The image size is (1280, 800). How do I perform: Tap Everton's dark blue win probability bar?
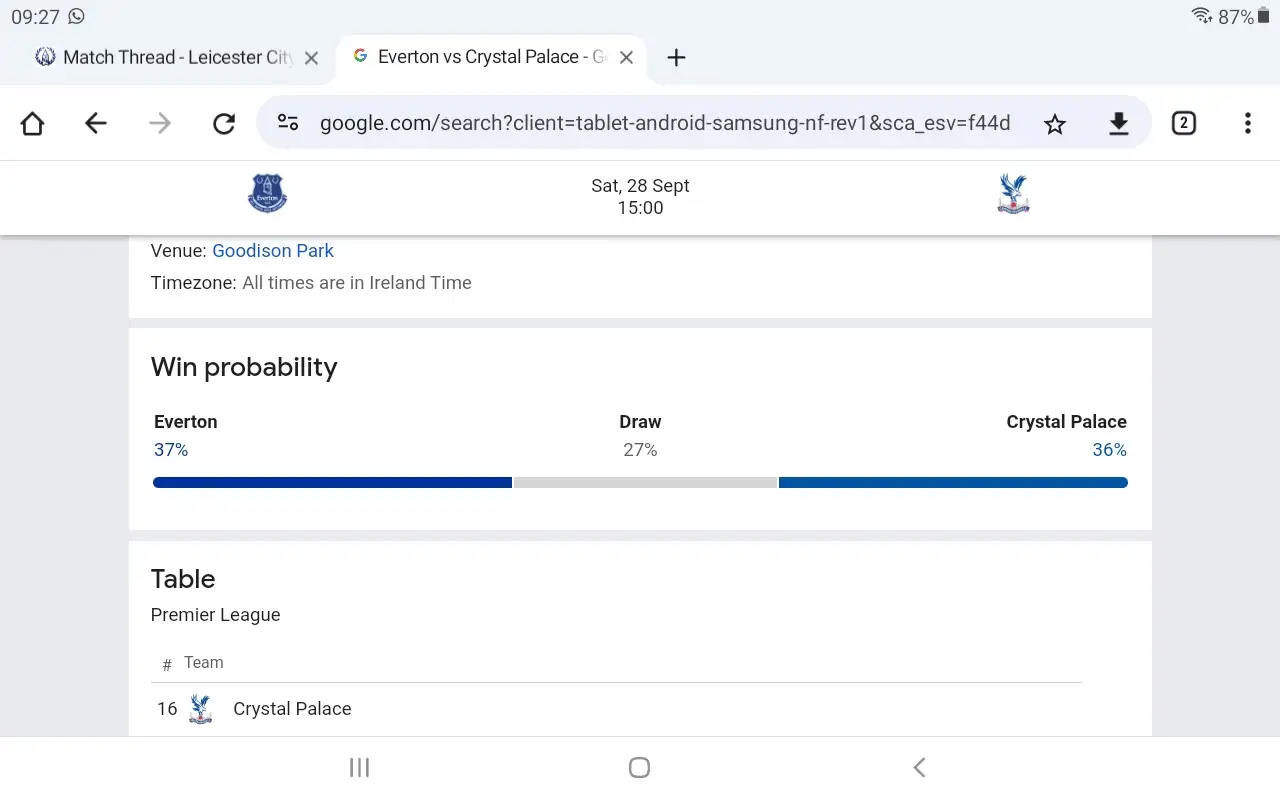click(332, 483)
